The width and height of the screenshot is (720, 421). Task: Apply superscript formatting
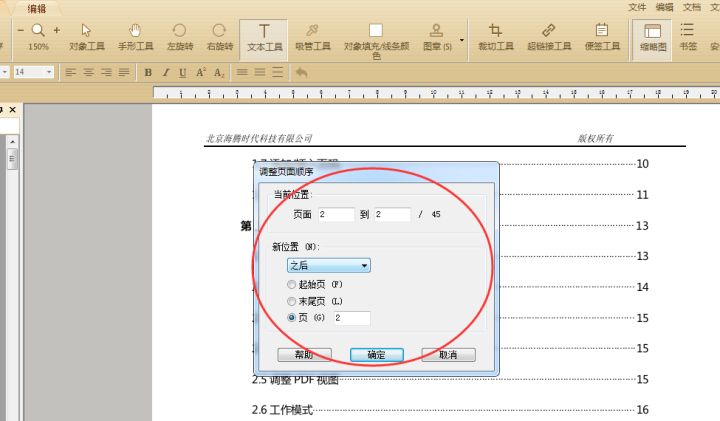(x=201, y=73)
